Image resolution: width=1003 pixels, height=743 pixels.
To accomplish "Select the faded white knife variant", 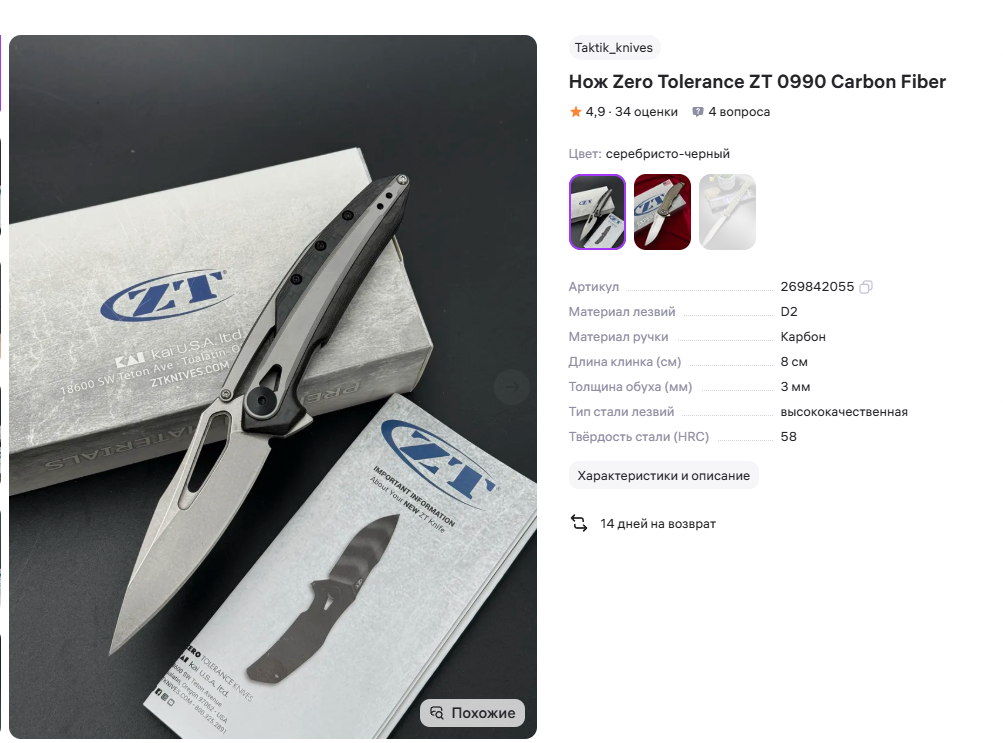I will (x=727, y=212).
